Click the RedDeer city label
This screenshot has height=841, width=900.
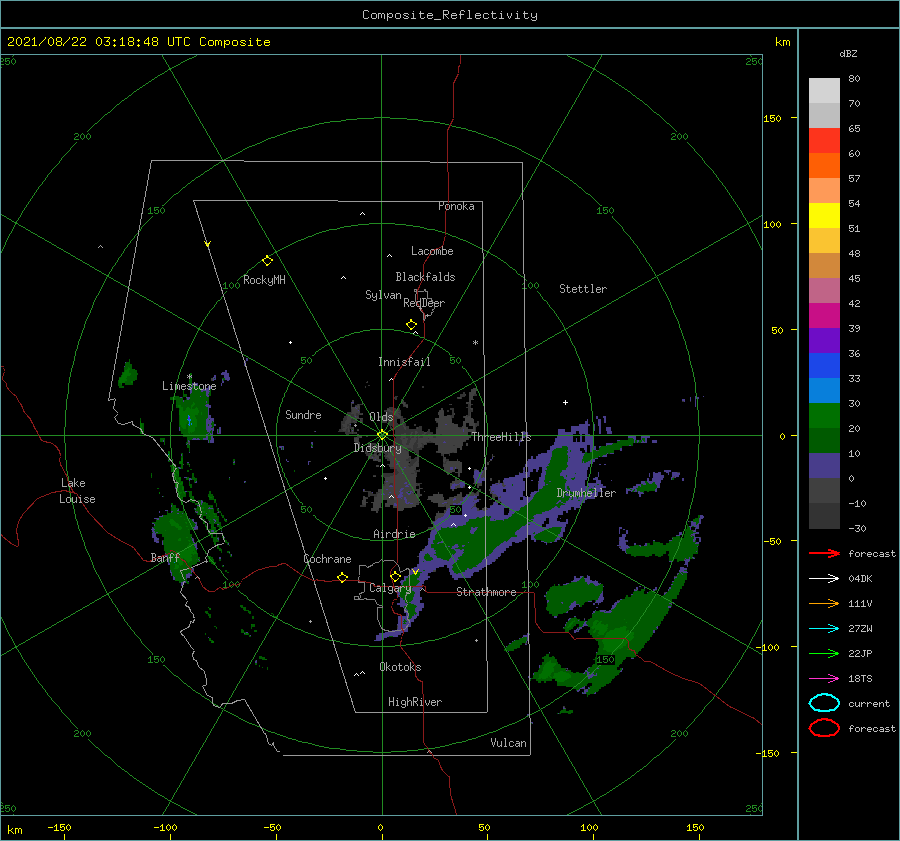pos(424,303)
